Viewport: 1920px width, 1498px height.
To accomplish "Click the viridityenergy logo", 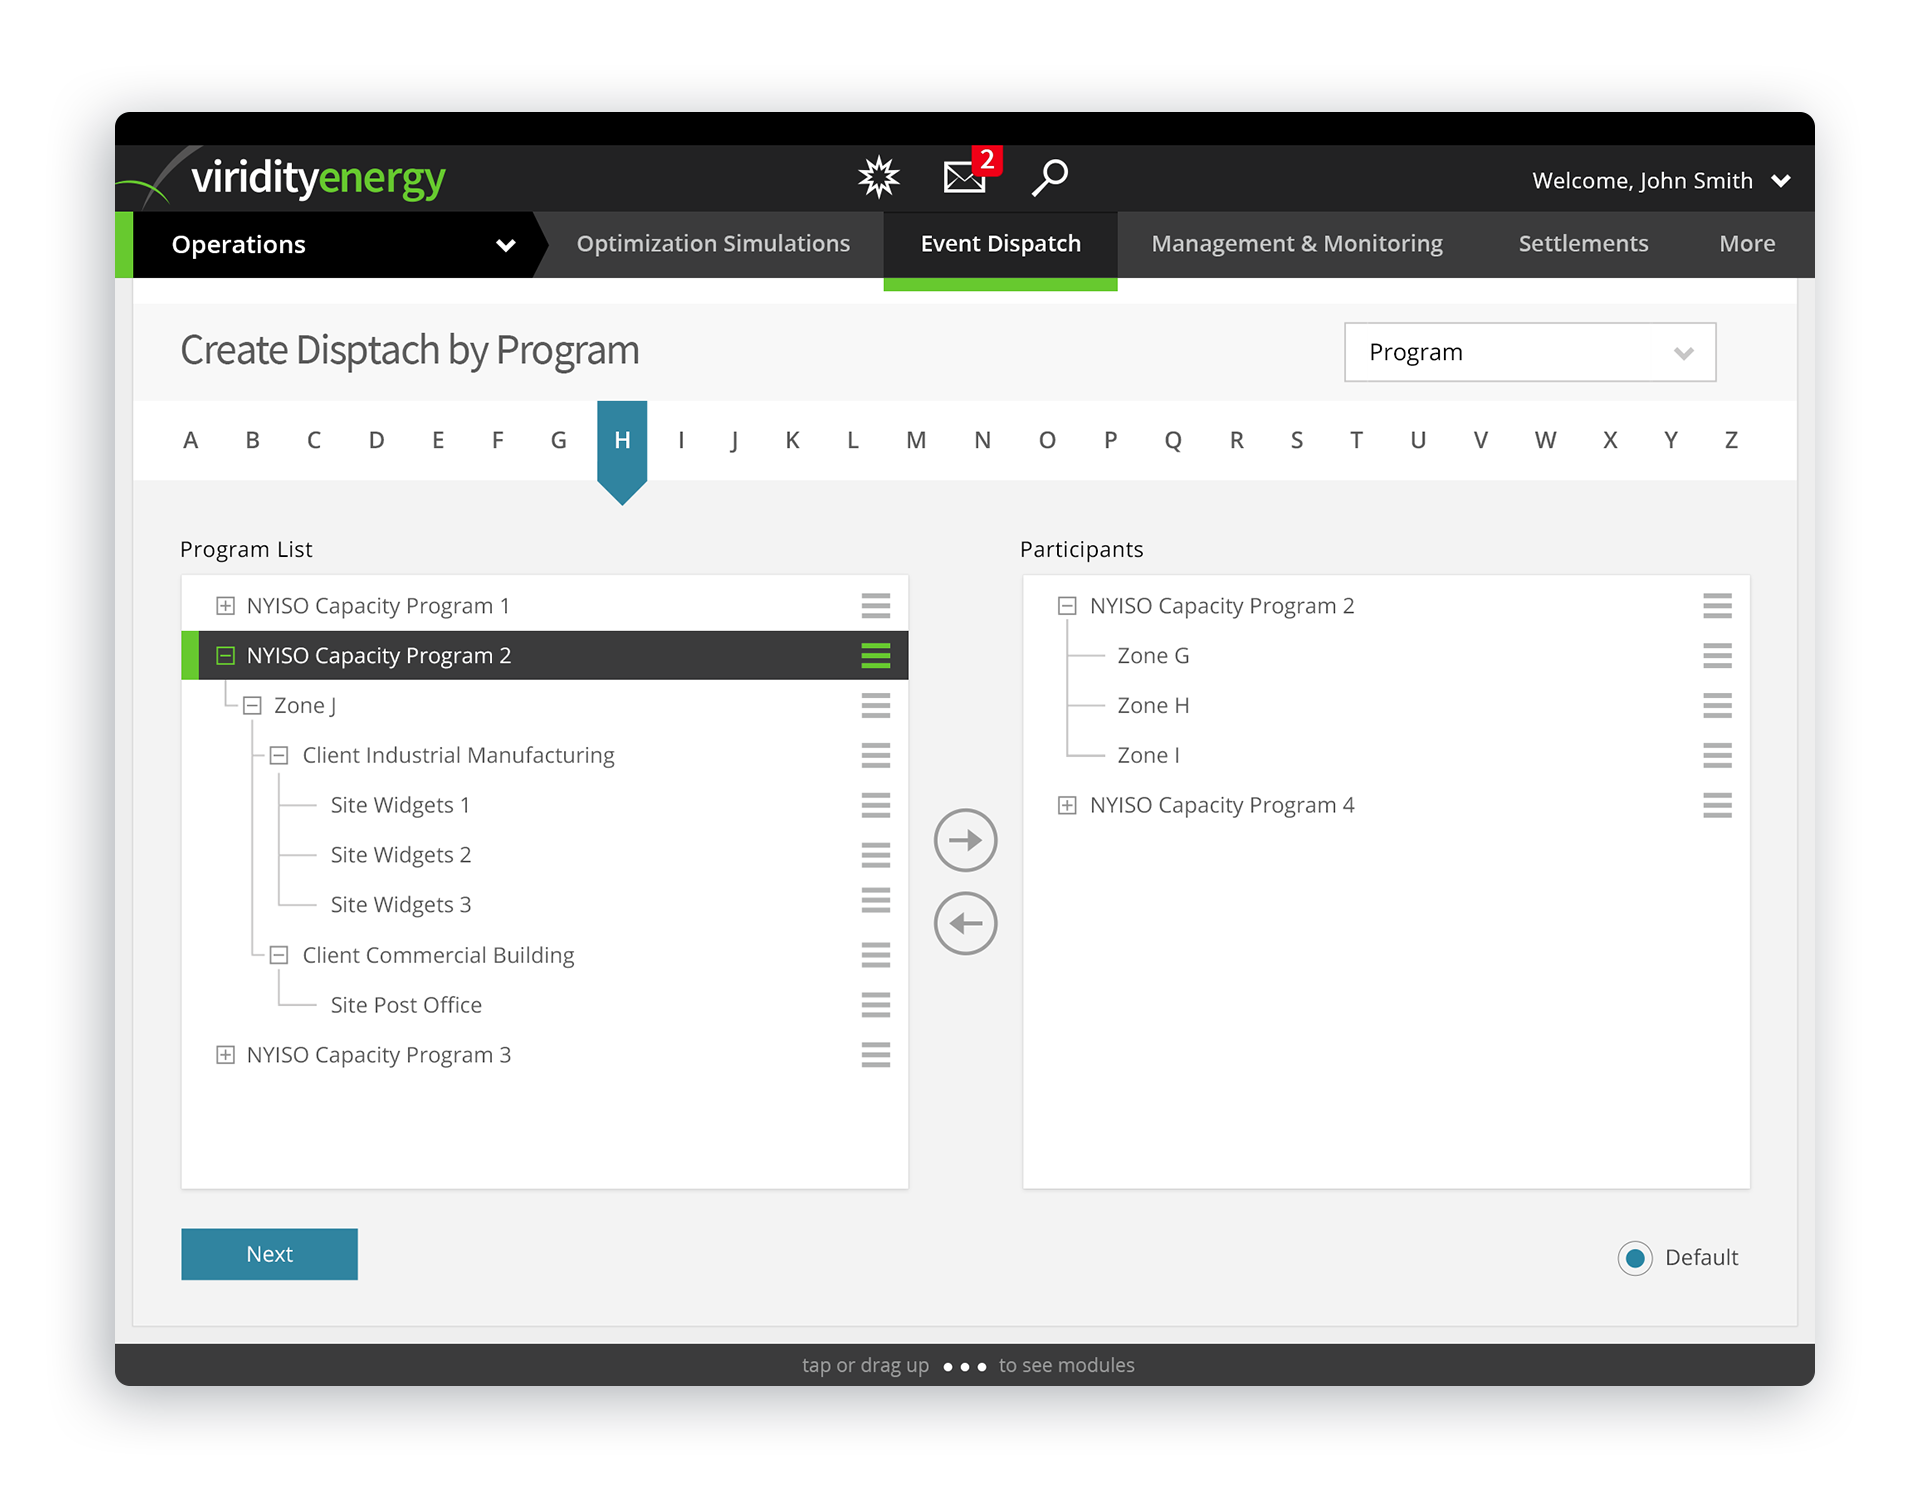I will pyautogui.click(x=318, y=179).
